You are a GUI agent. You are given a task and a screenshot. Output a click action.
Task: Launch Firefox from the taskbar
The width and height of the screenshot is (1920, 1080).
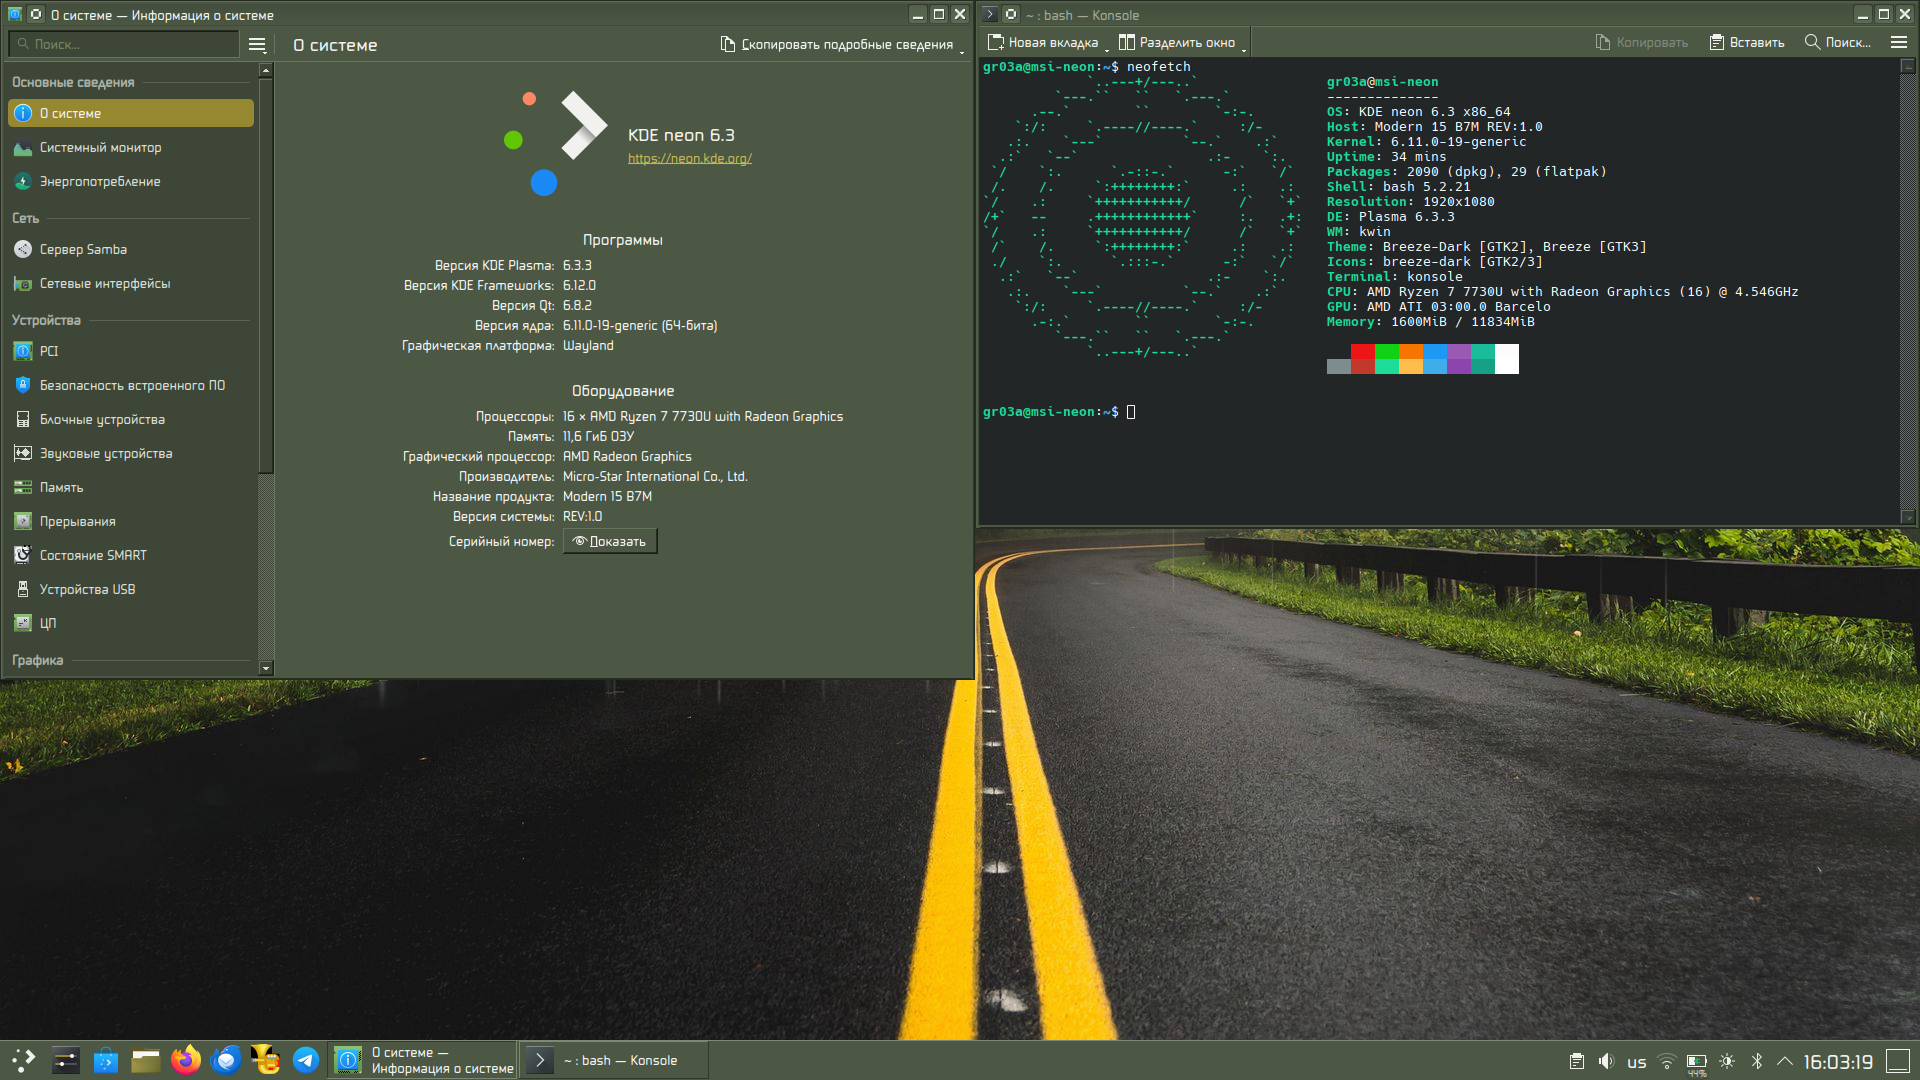tap(186, 1060)
